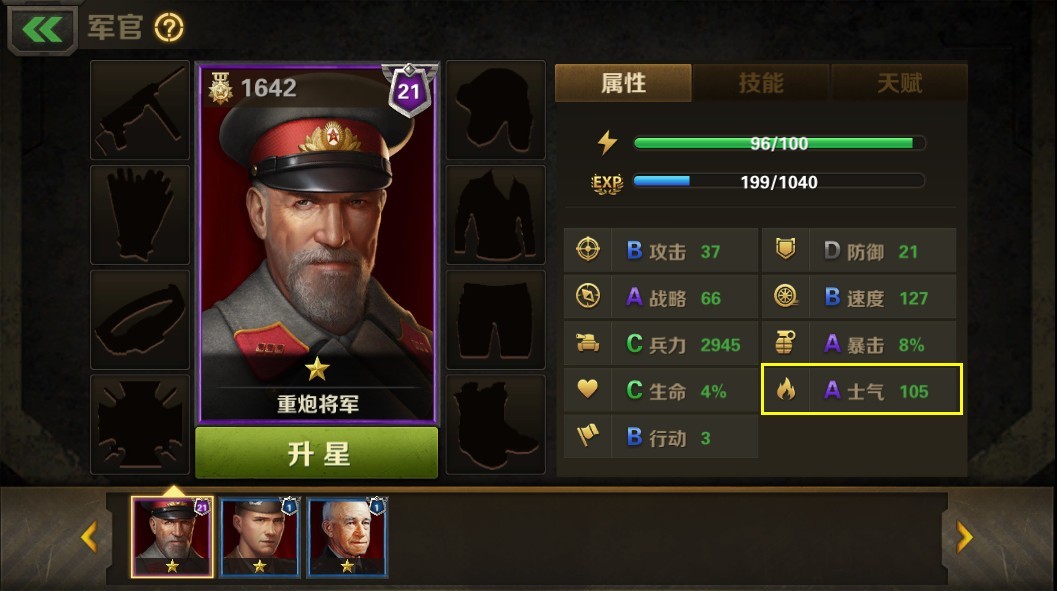1057x591 pixels.
Task: Select the white-haired officer thumbnail
Action: (347, 537)
